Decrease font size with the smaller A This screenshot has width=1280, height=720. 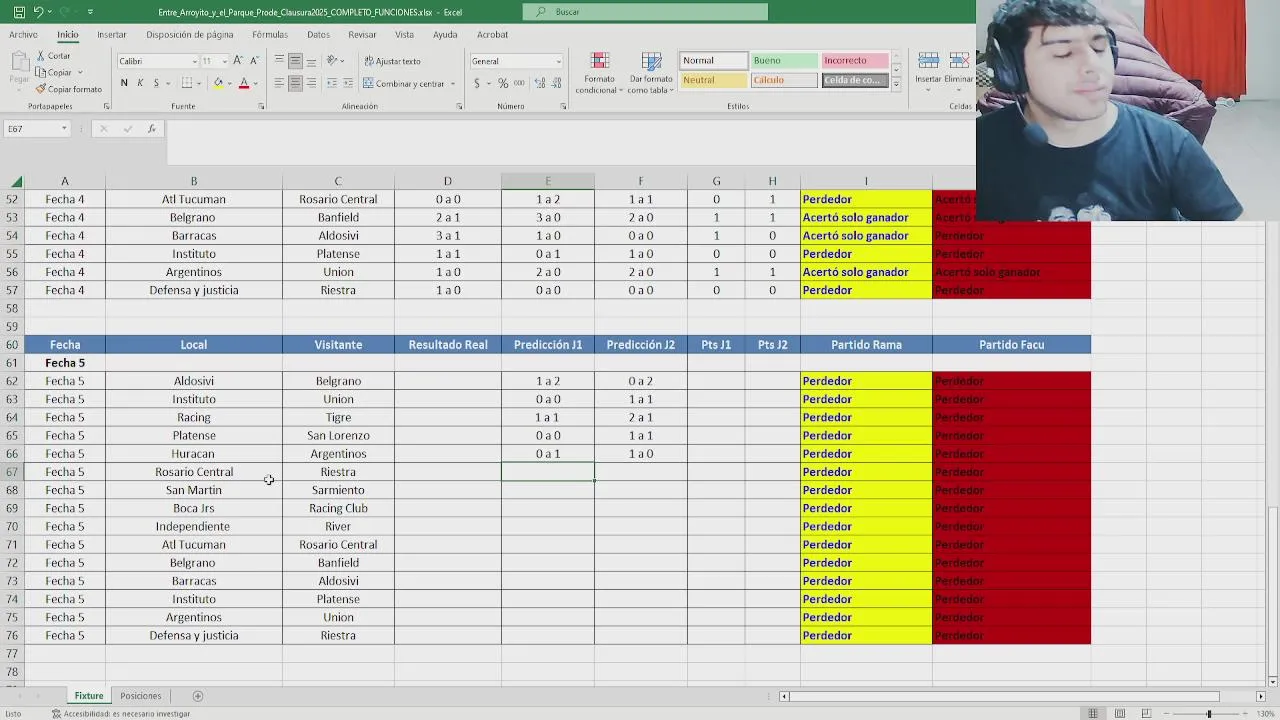(x=254, y=61)
